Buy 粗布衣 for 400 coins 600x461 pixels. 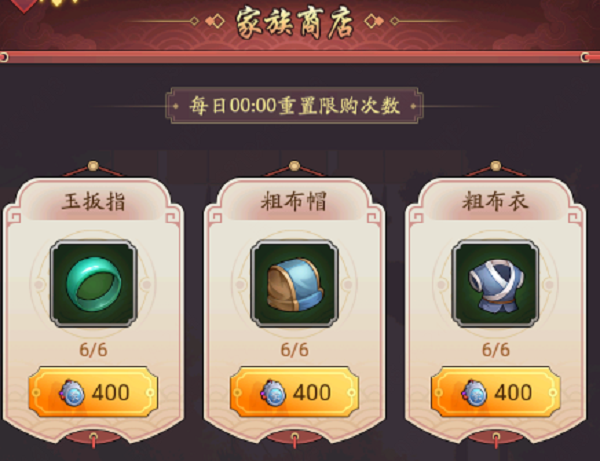(x=496, y=392)
